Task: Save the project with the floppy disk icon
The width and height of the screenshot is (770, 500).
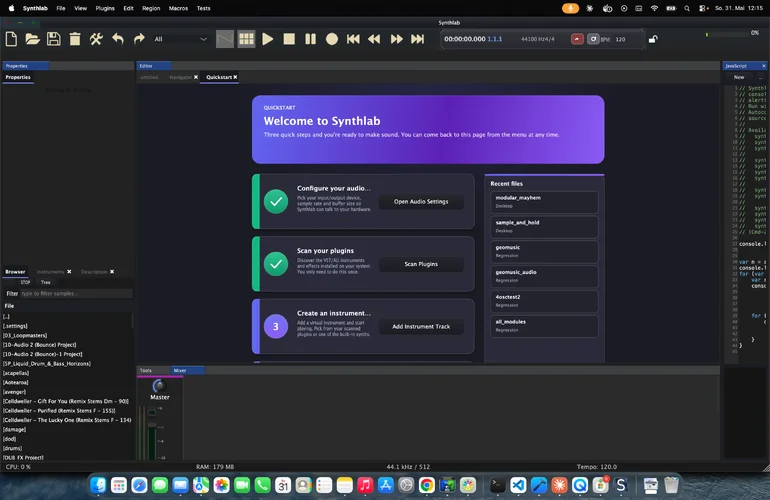Action: (x=54, y=39)
